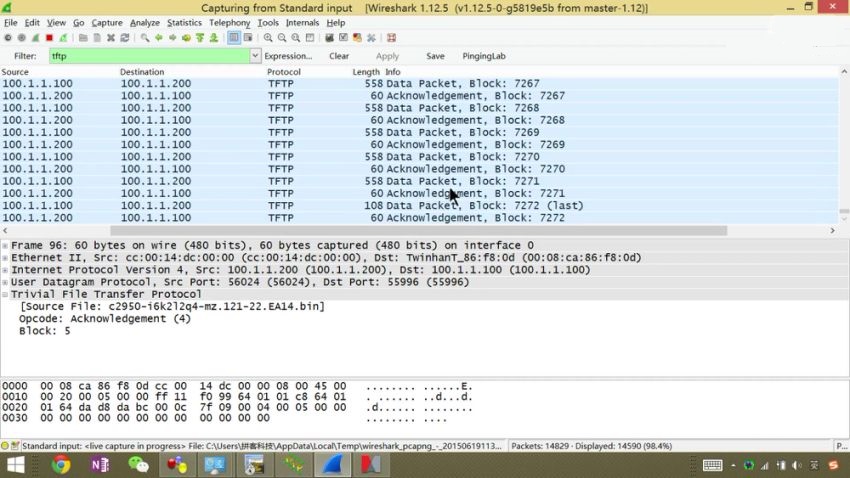
Task: Jump to the first packet
Action: tap(200, 38)
